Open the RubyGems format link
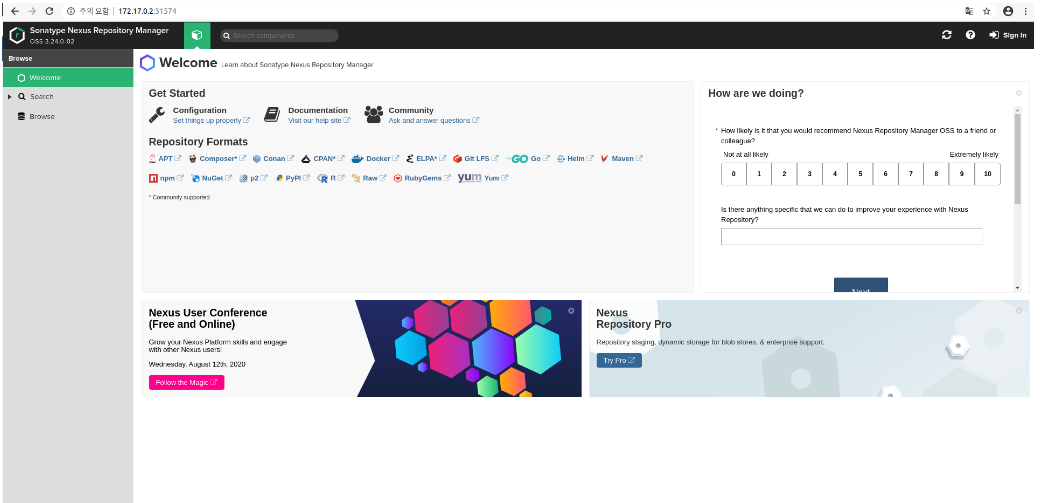 [x=422, y=178]
